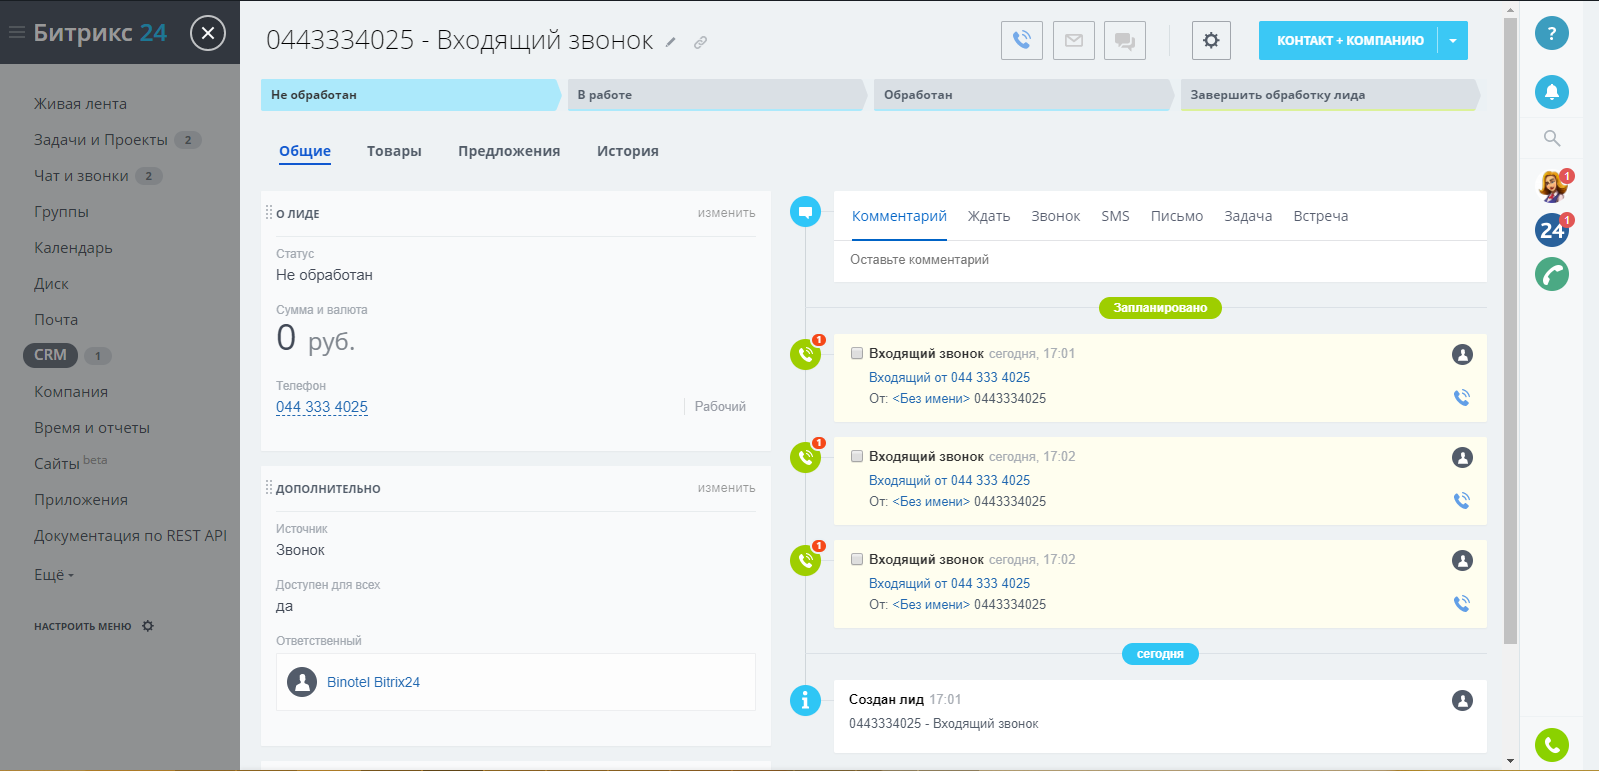
Task: Click the search magnifier in right sidebar
Action: [1551, 138]
